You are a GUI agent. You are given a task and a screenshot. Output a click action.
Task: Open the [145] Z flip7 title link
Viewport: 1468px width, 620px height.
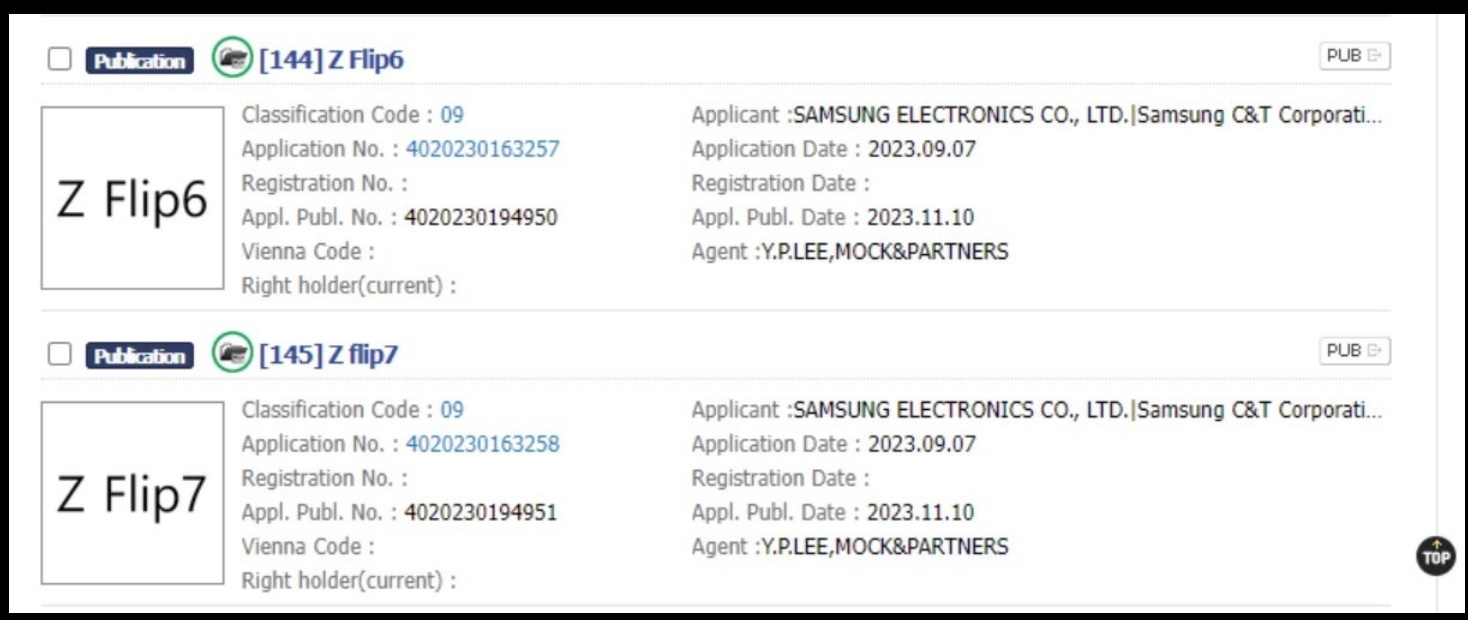pos(328,355)
